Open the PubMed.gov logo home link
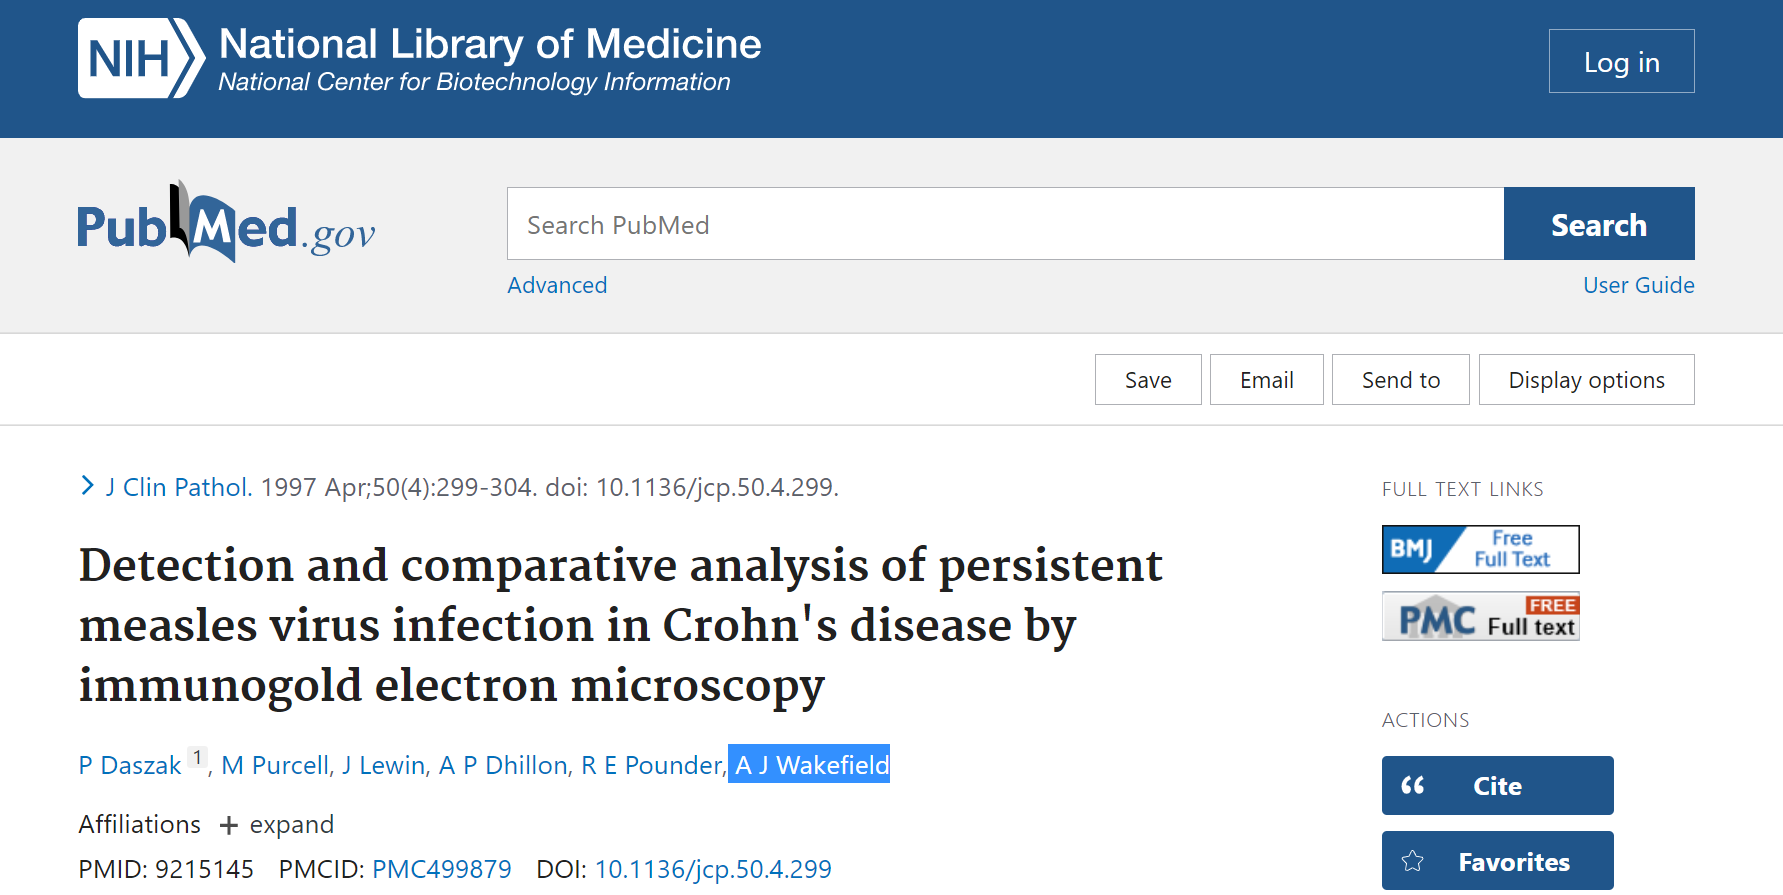The height and width of the screenshot is (895, 1783). (x=226, y=224)
